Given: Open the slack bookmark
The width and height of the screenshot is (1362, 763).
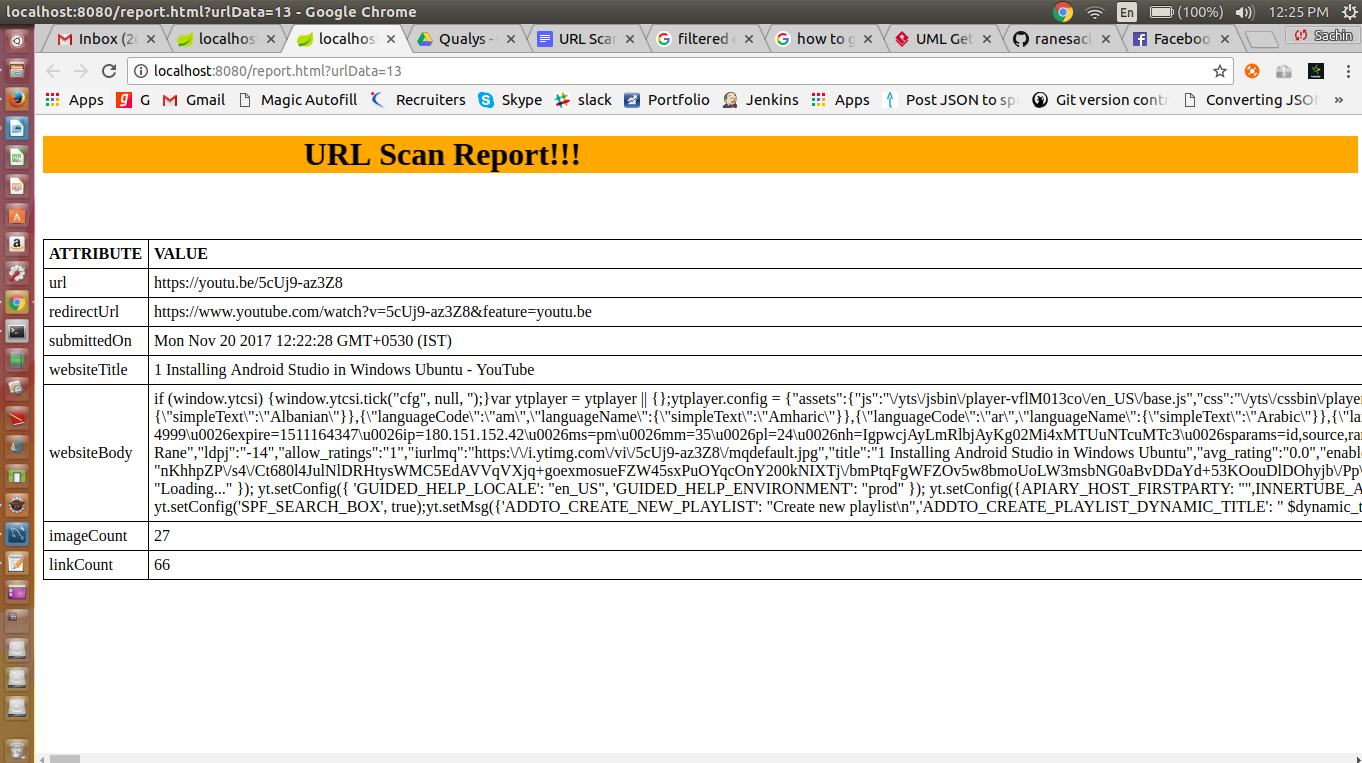Looking at the screenshot, I should (583, 100).
